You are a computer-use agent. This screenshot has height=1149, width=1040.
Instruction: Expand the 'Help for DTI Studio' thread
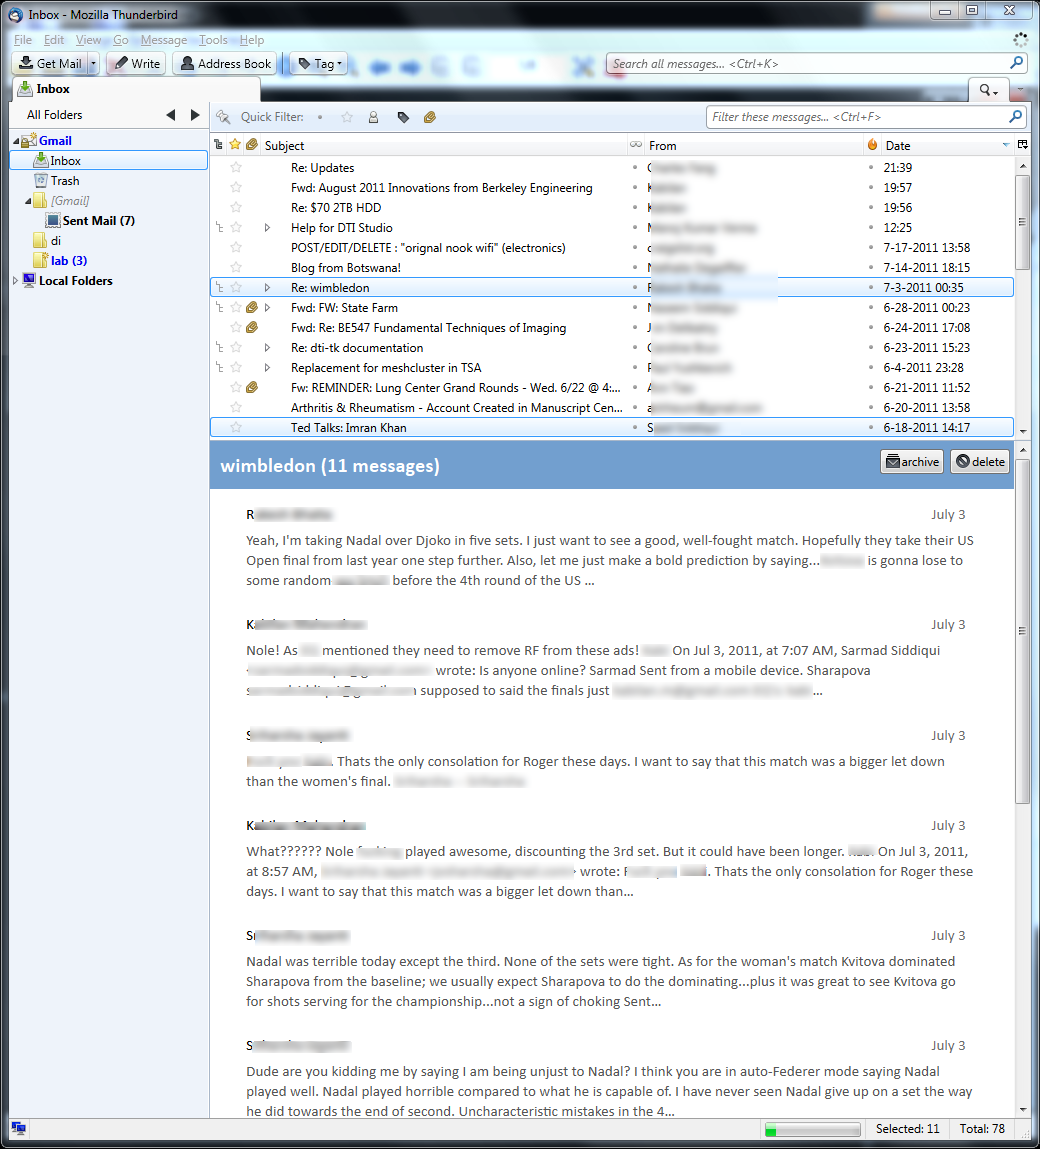click(x=267, y=228)
